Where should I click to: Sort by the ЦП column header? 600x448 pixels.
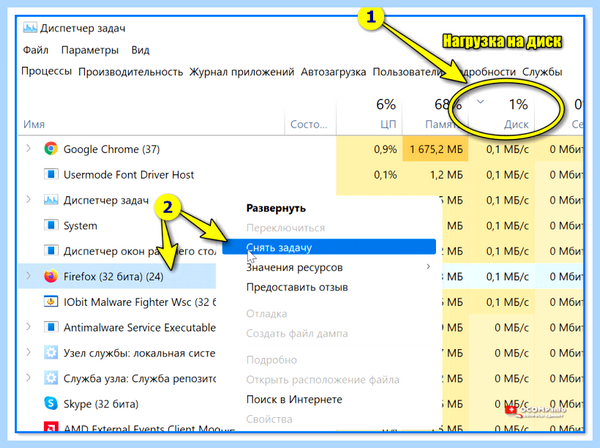388,124
